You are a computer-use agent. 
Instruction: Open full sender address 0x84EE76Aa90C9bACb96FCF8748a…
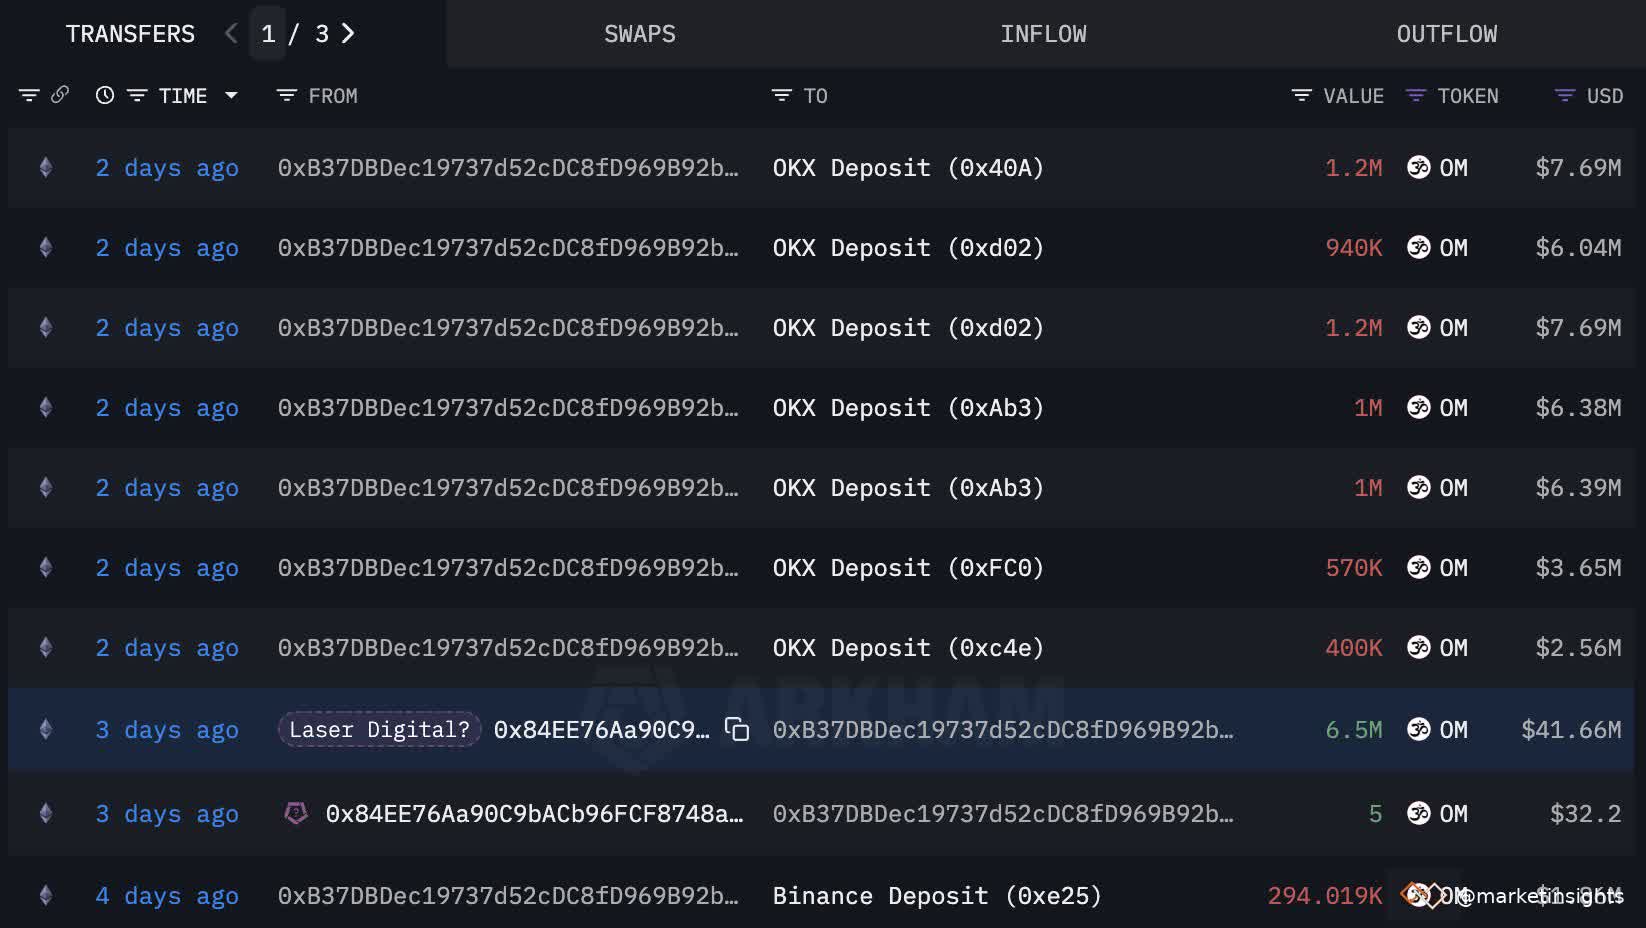[x=534, y=814]
